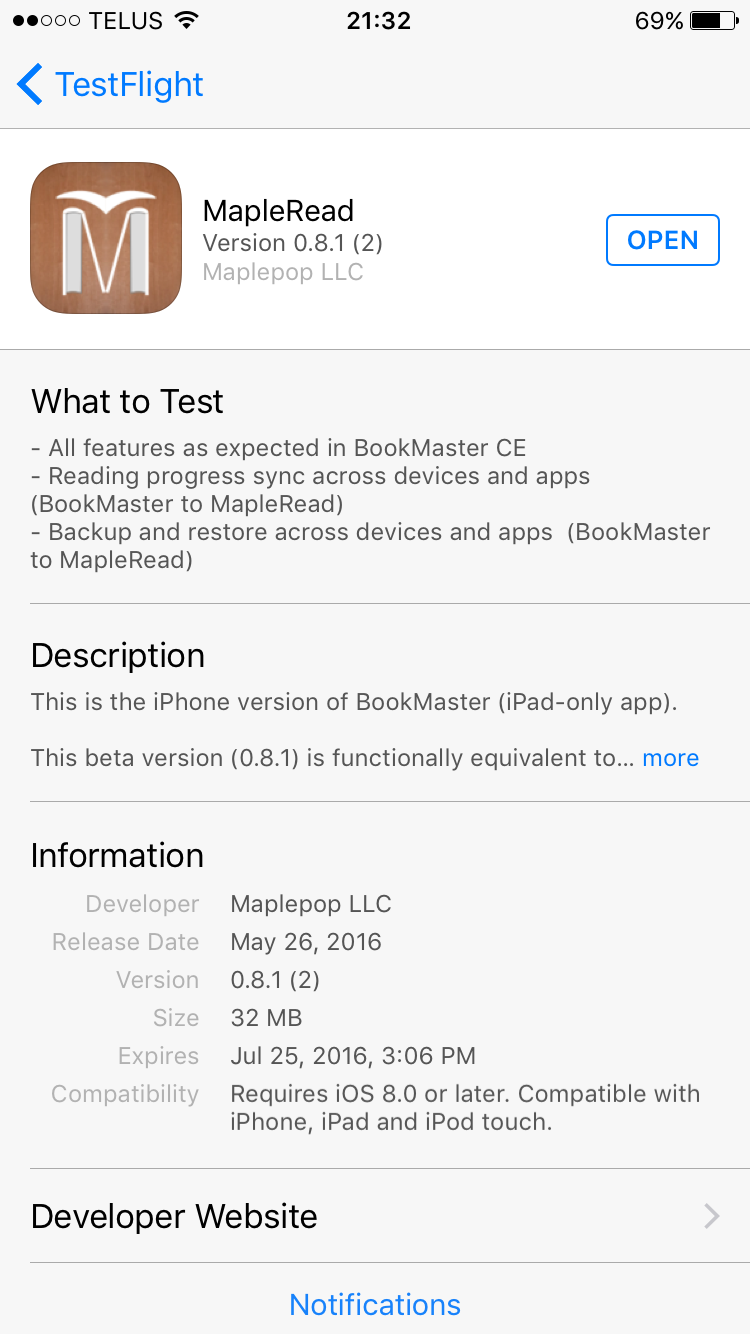Tap the MapleRead app title
Image resolution: width=750 pixels, height=1334 pixels.
[279, 211]
